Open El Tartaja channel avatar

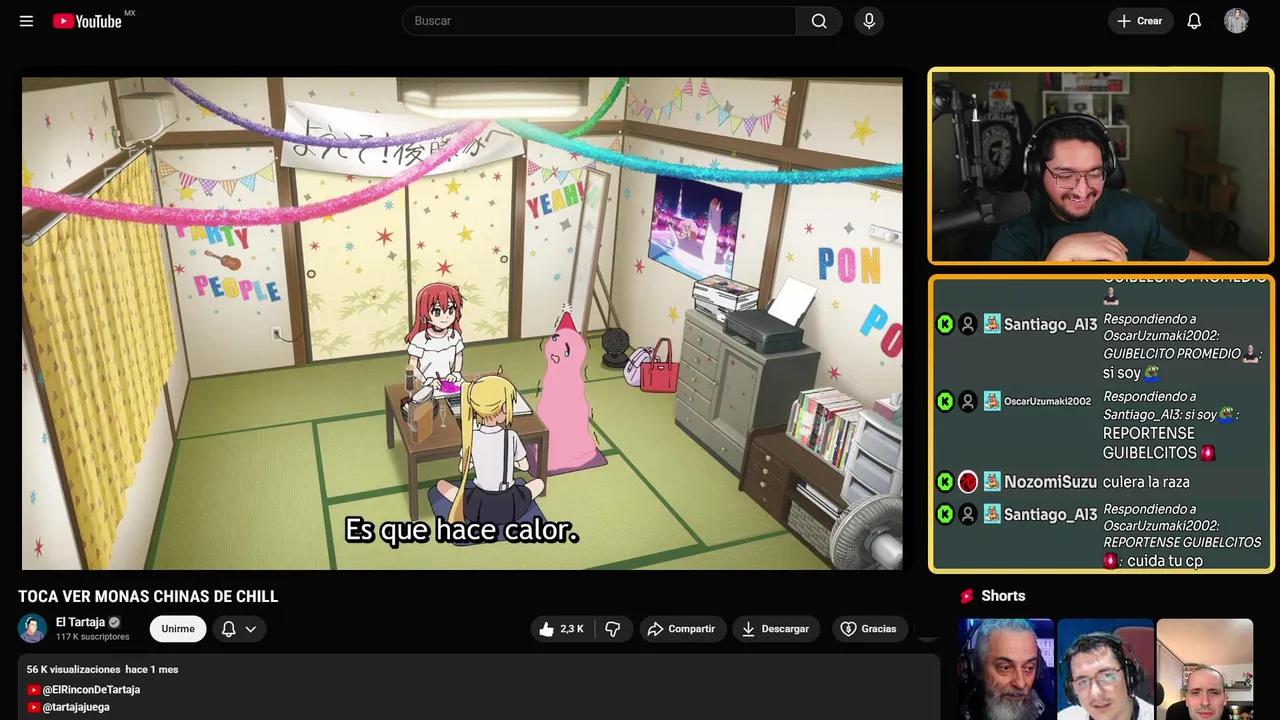point(32,628)
